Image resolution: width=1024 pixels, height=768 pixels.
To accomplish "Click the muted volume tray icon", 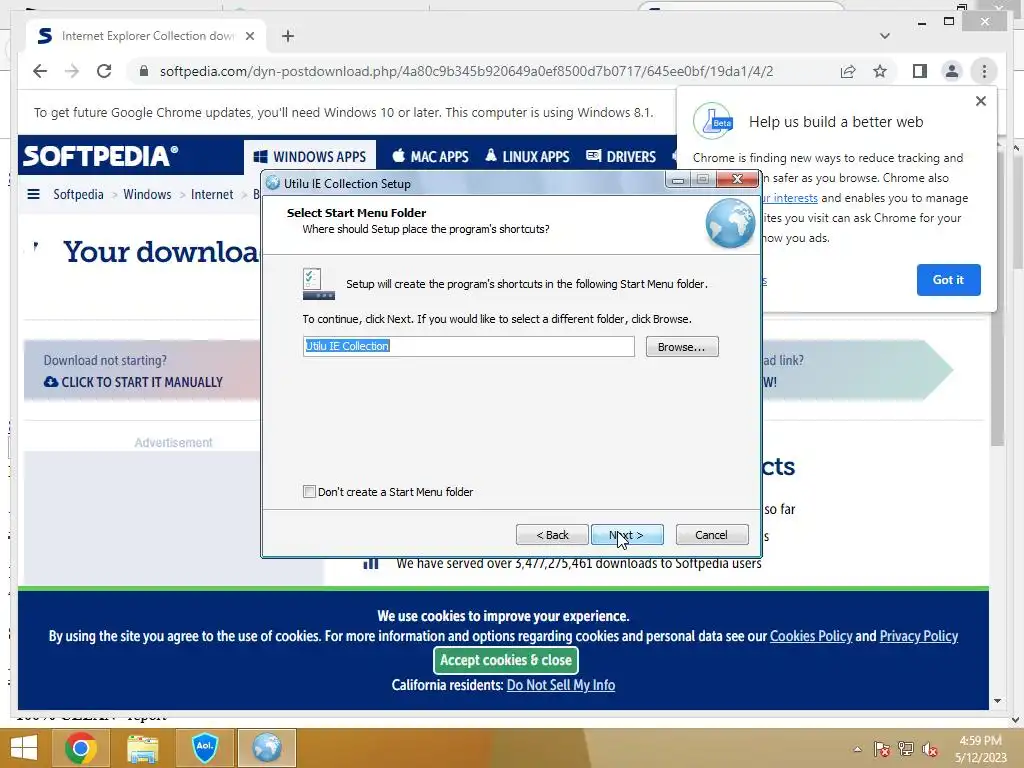I will pos(930,749).
